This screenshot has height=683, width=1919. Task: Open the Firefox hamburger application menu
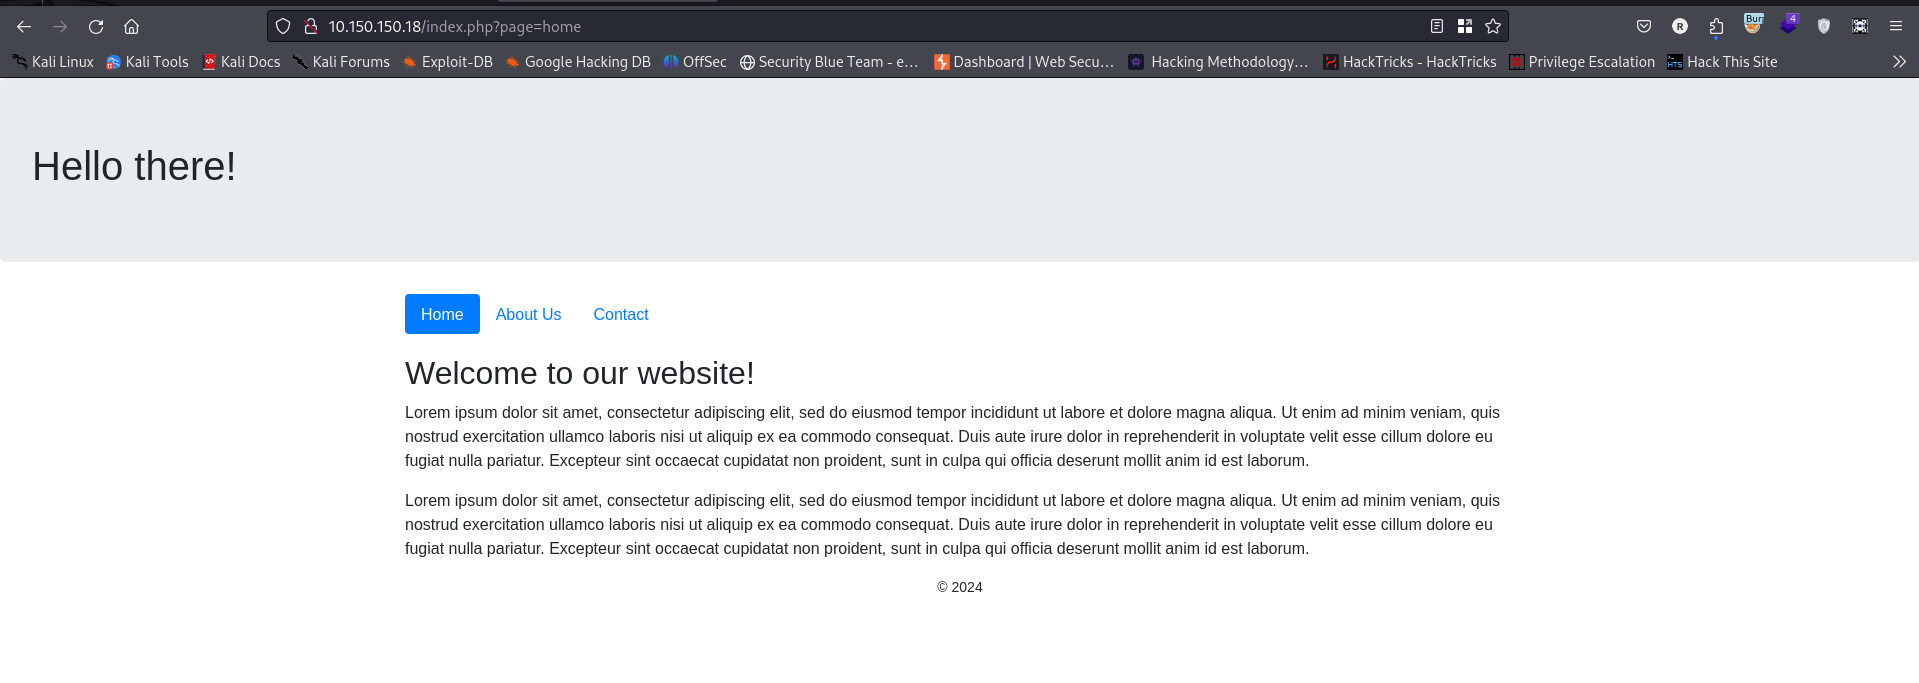click(x=1896, y=27)
